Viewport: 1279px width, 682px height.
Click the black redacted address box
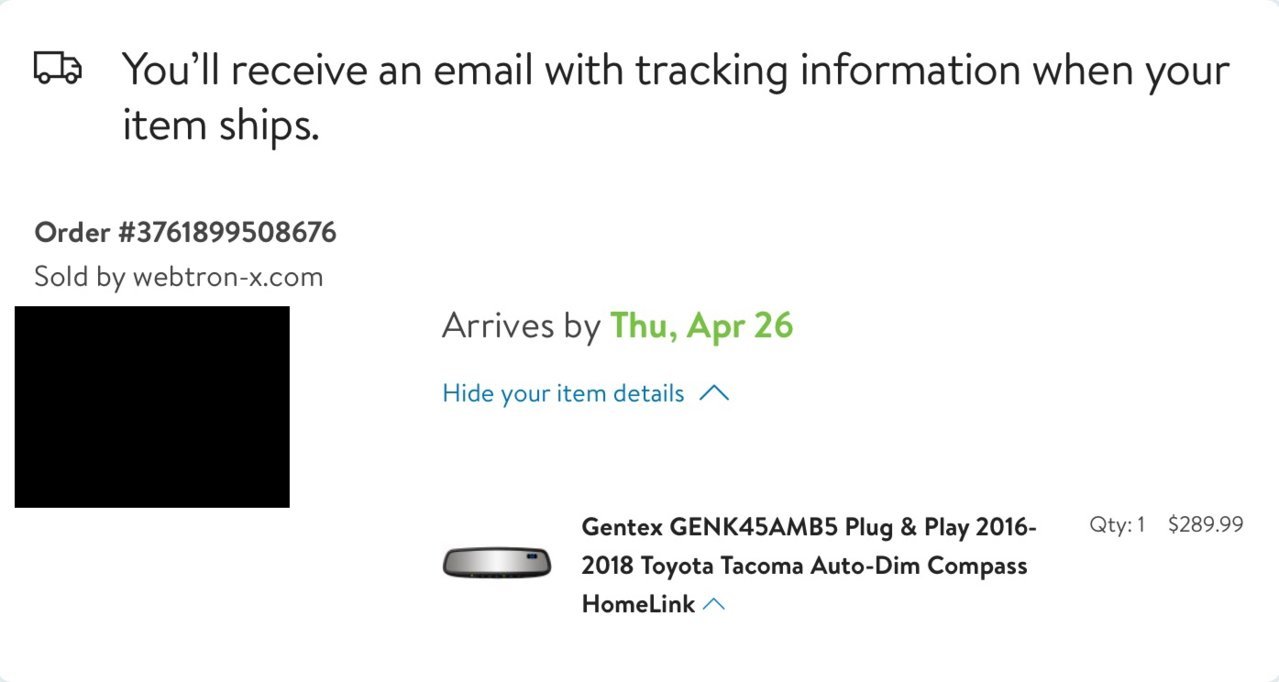coord(152,407)
